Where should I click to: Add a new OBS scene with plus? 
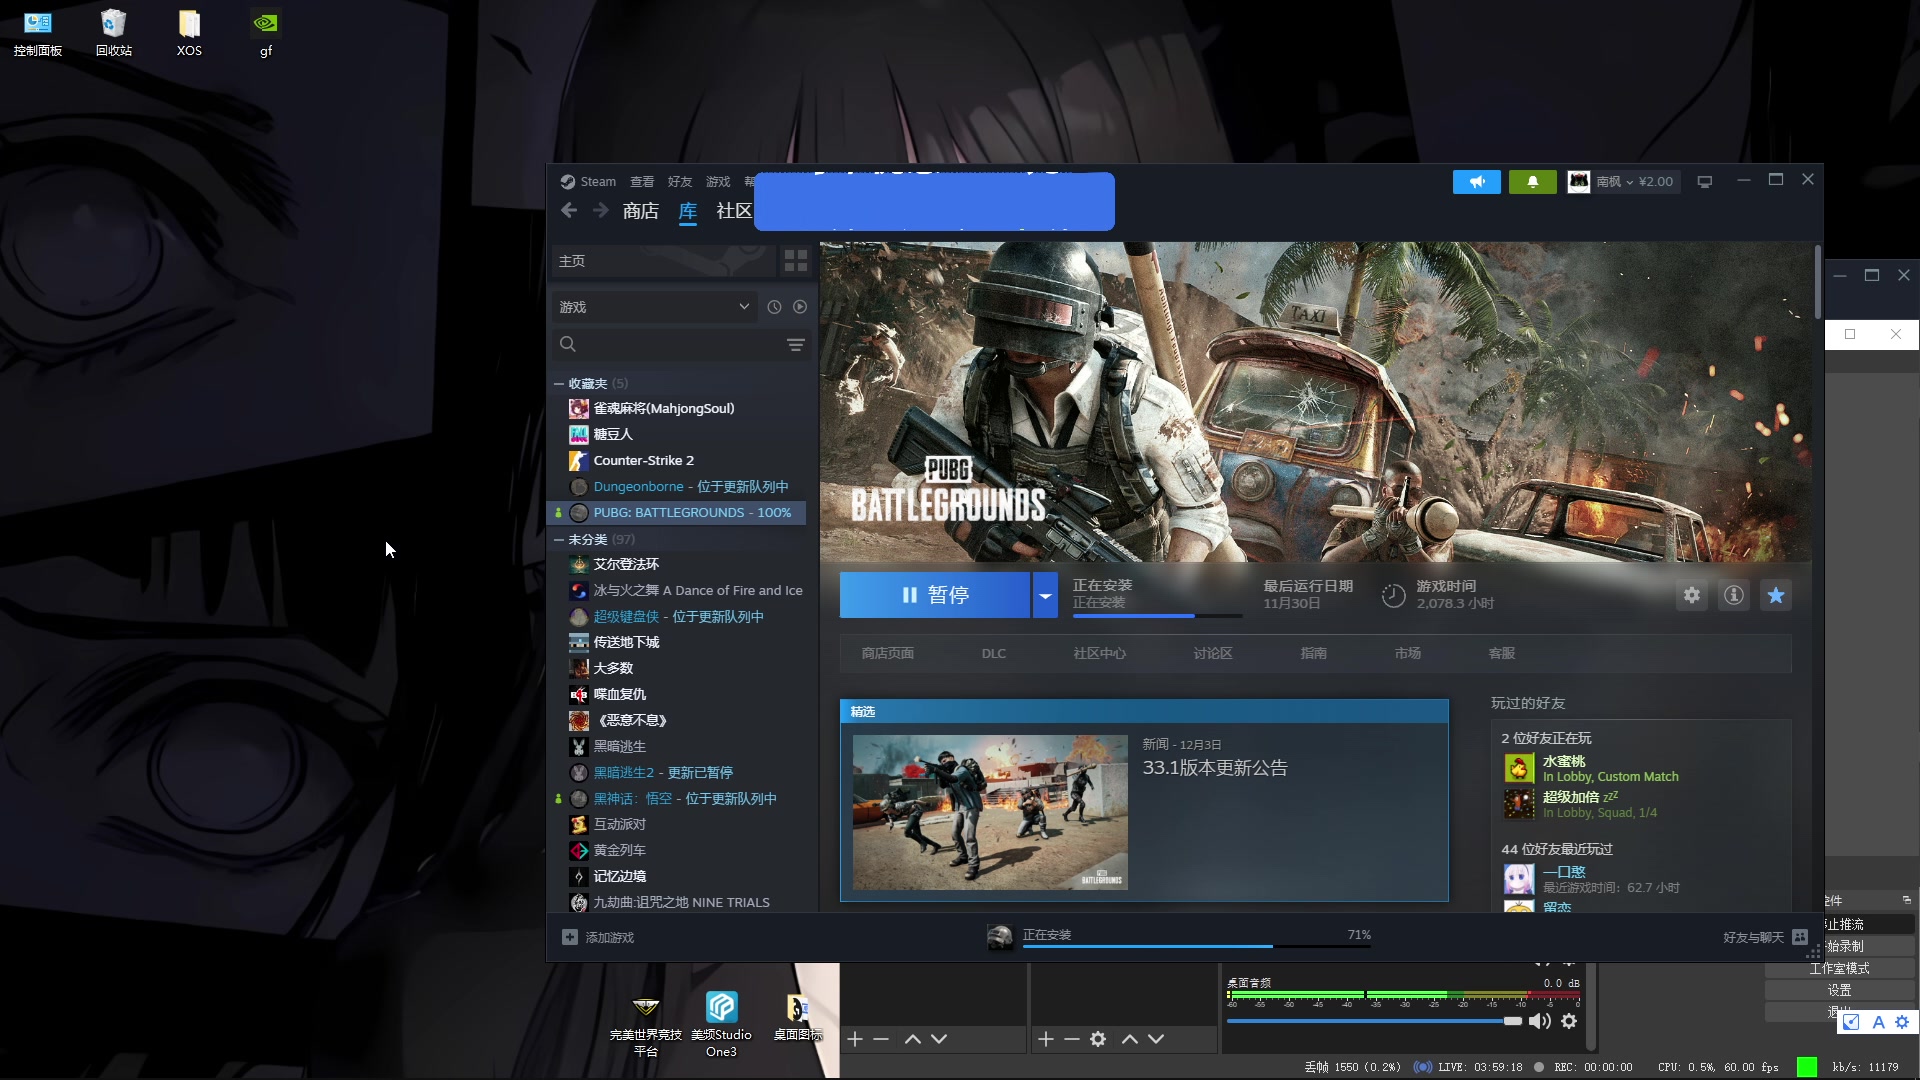(x=855, y=1039)
